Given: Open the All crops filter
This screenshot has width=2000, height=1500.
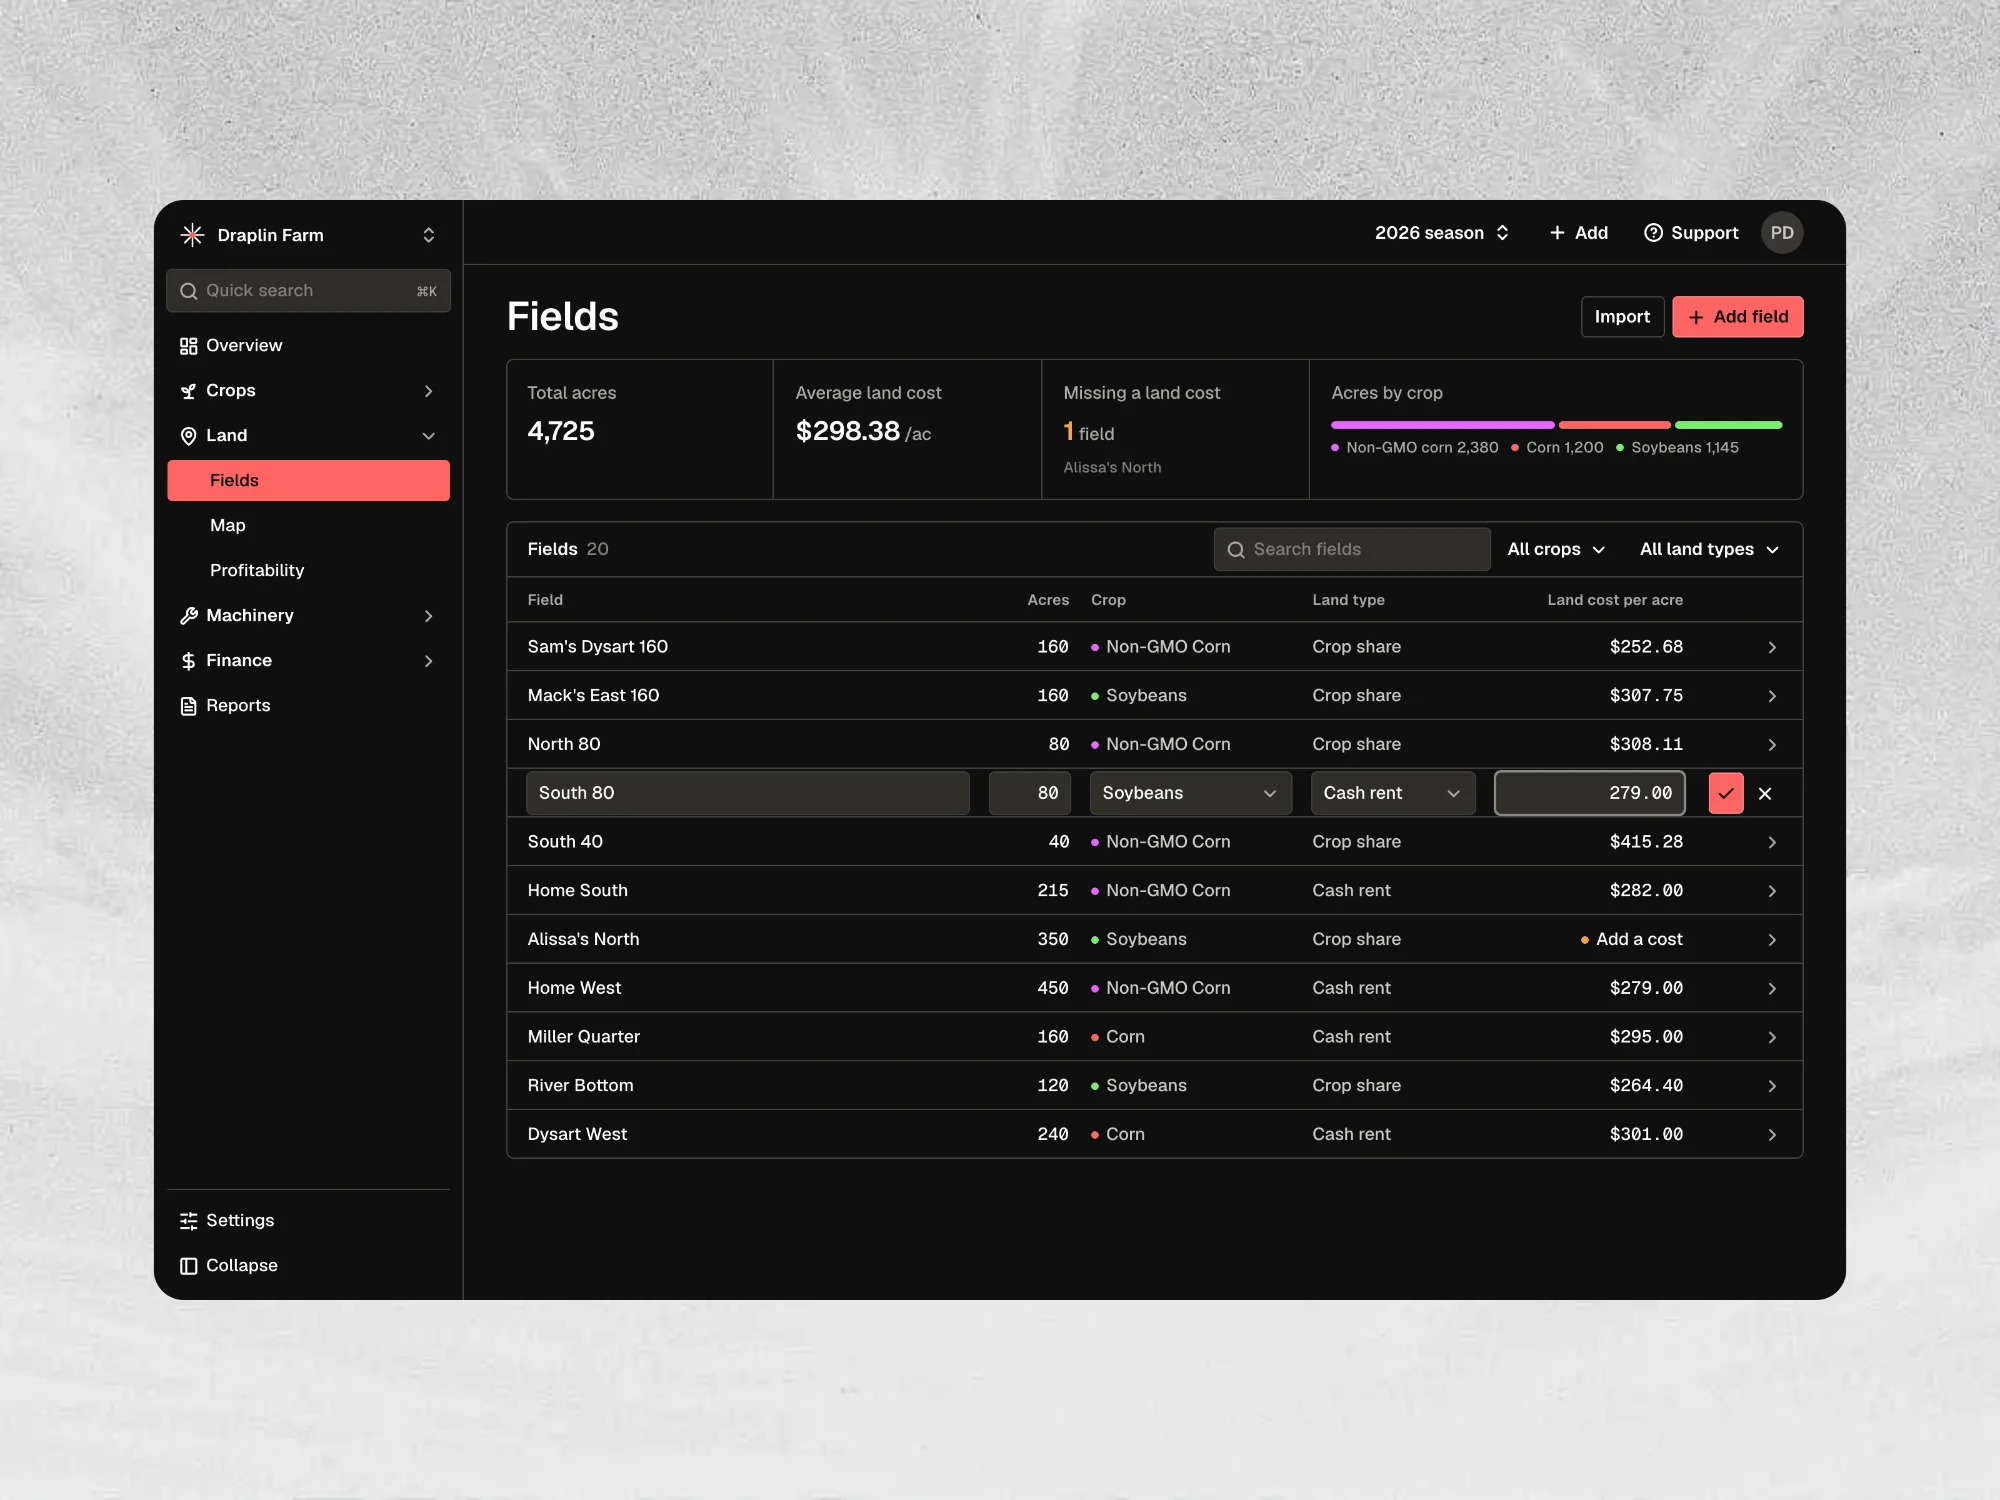Looking at the screenshot, I should pos(1556,549).
